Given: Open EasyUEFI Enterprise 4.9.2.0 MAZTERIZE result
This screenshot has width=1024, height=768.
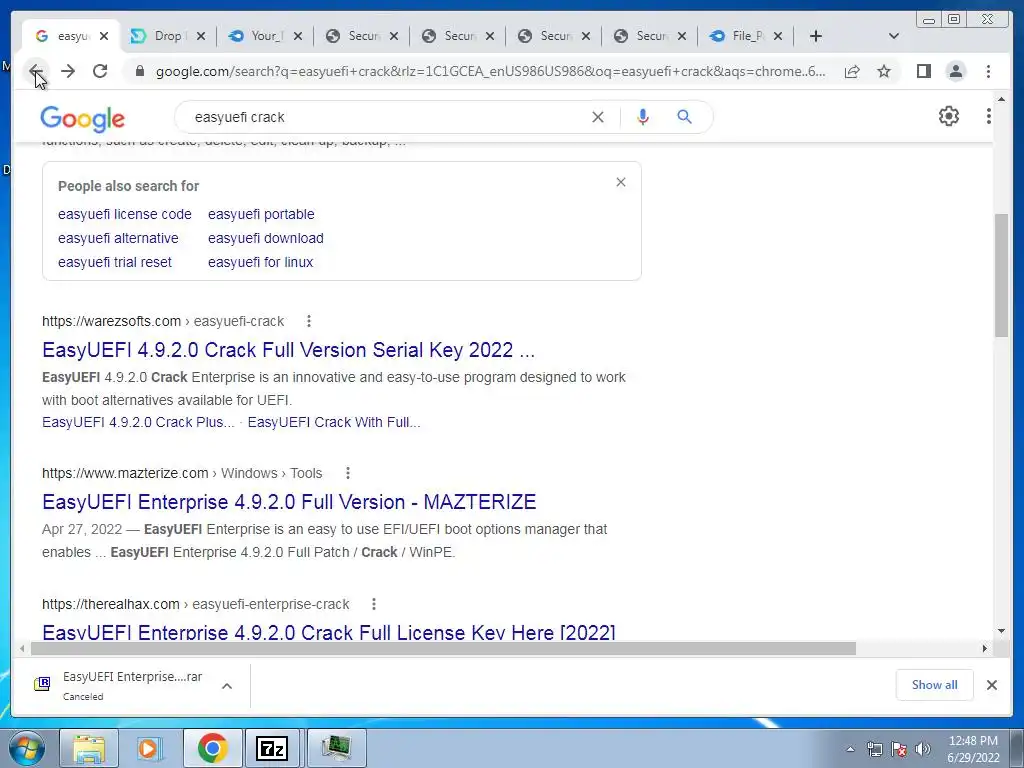Looking at the screenshot, I should (x=289, y=502).
